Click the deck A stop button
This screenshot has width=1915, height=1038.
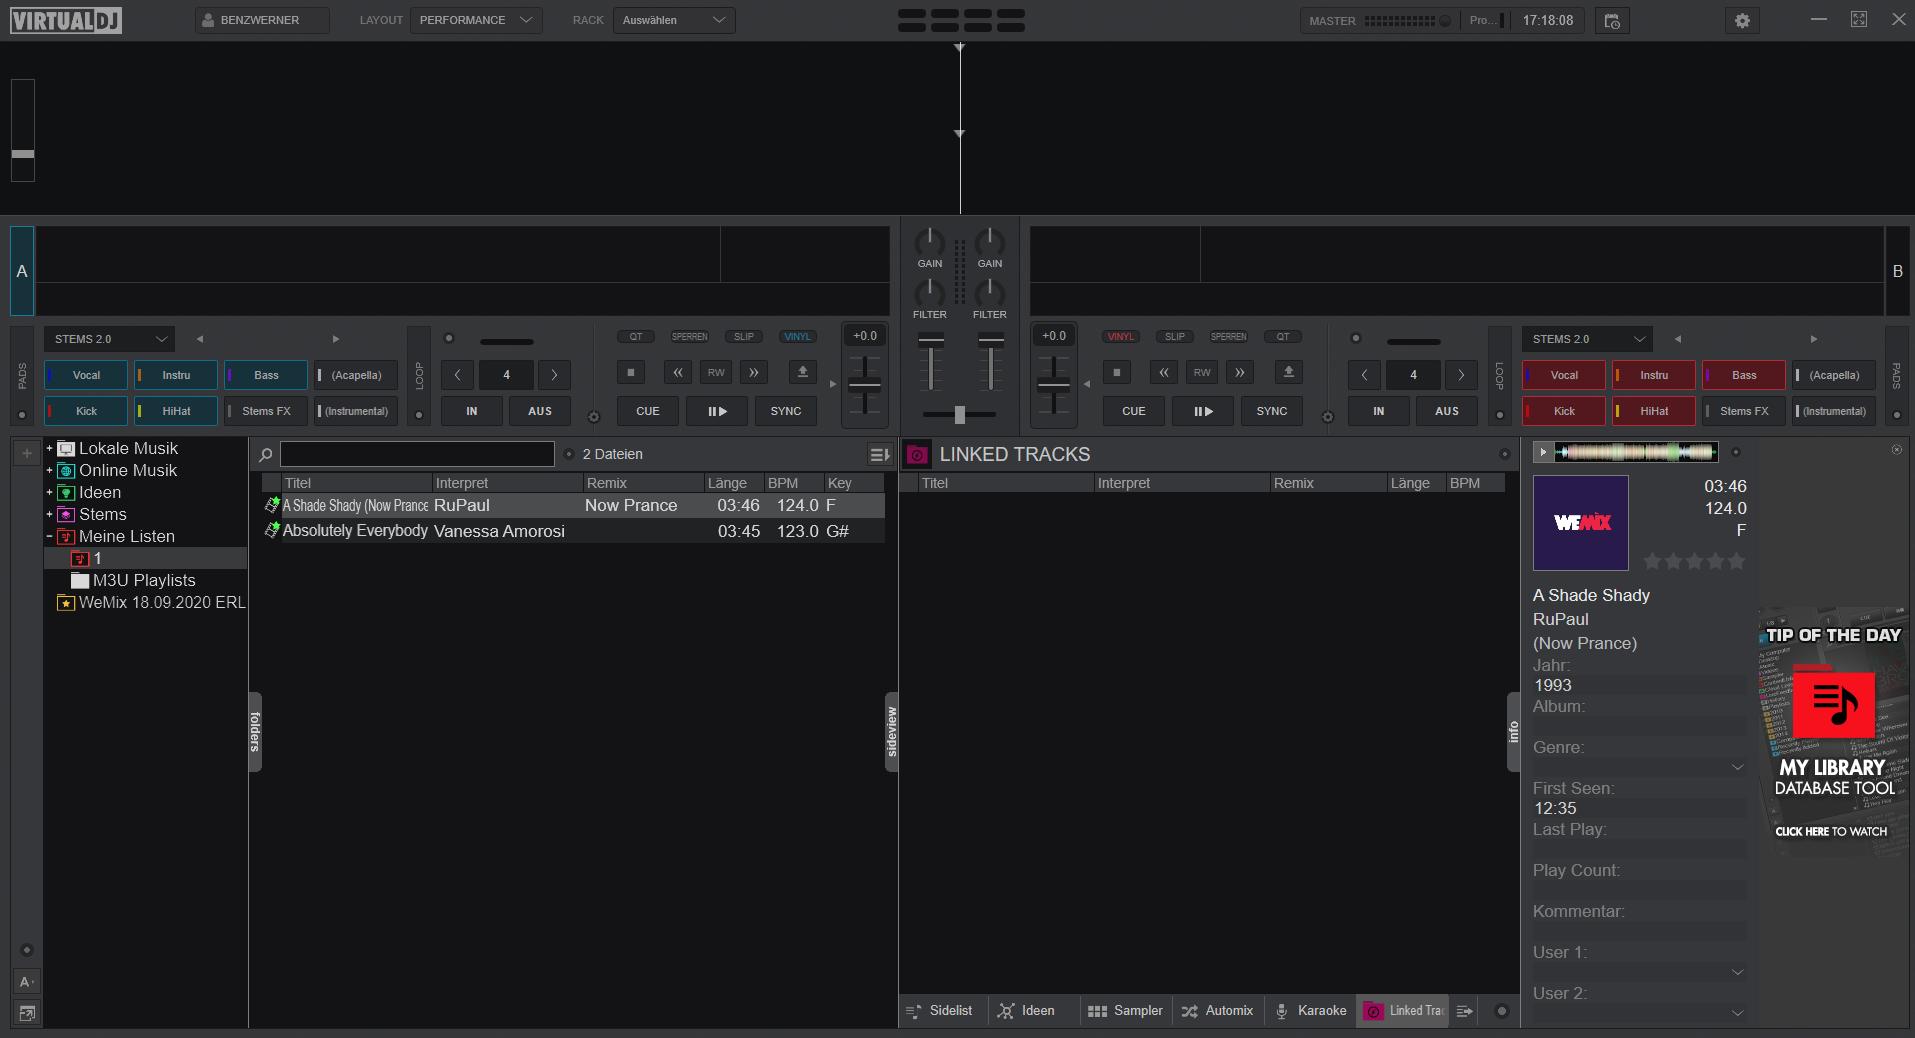tap(630, 373)
